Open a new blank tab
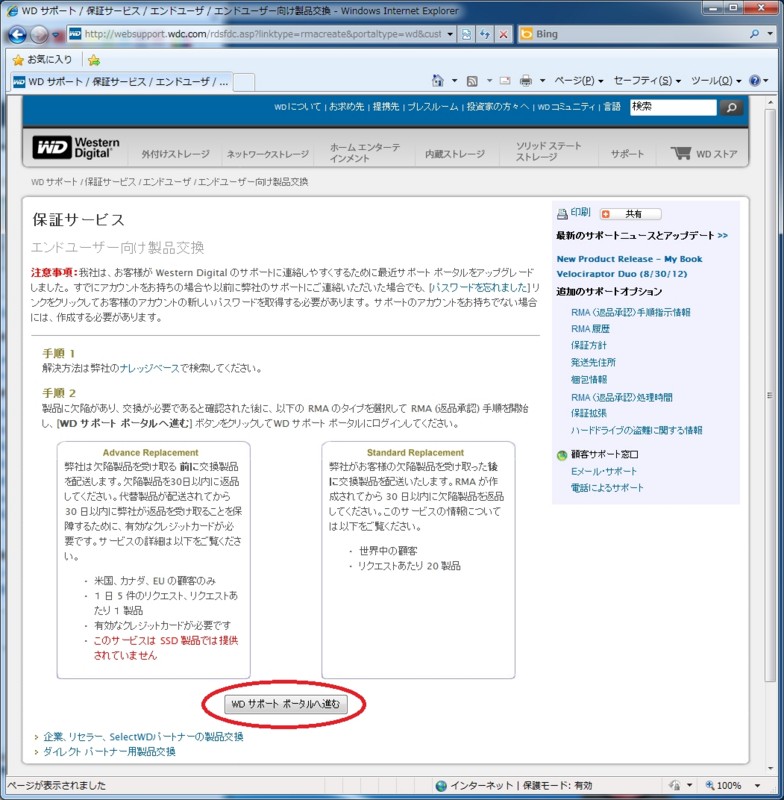784x800 pixels. pyautogui.click(x=244, y=82)
